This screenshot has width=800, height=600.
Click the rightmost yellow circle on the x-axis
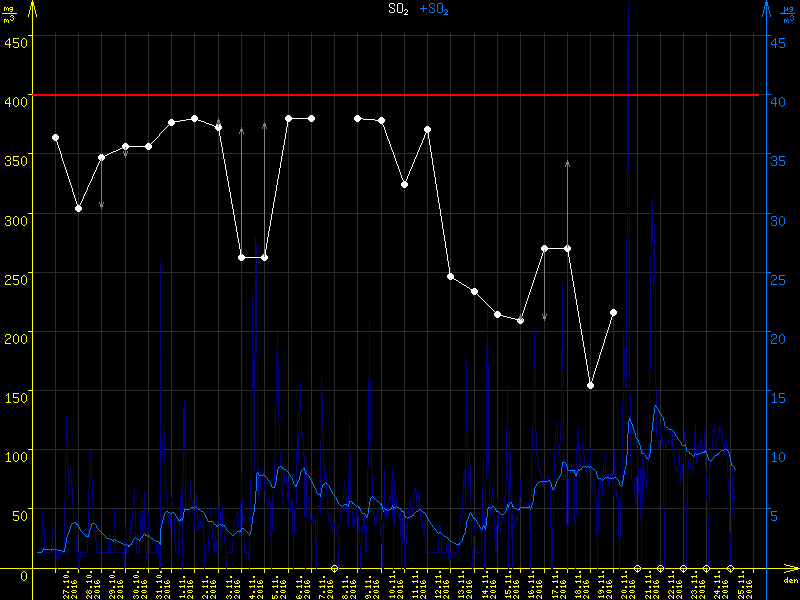pyautogui.click(x=729, y=568)
